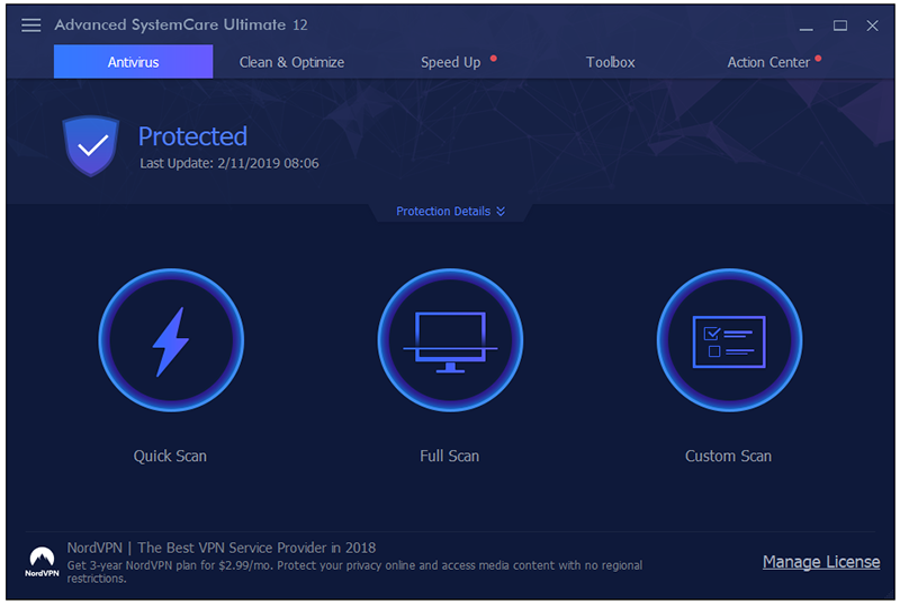Open the Clean & Optimize tab

tap(291, 62)
